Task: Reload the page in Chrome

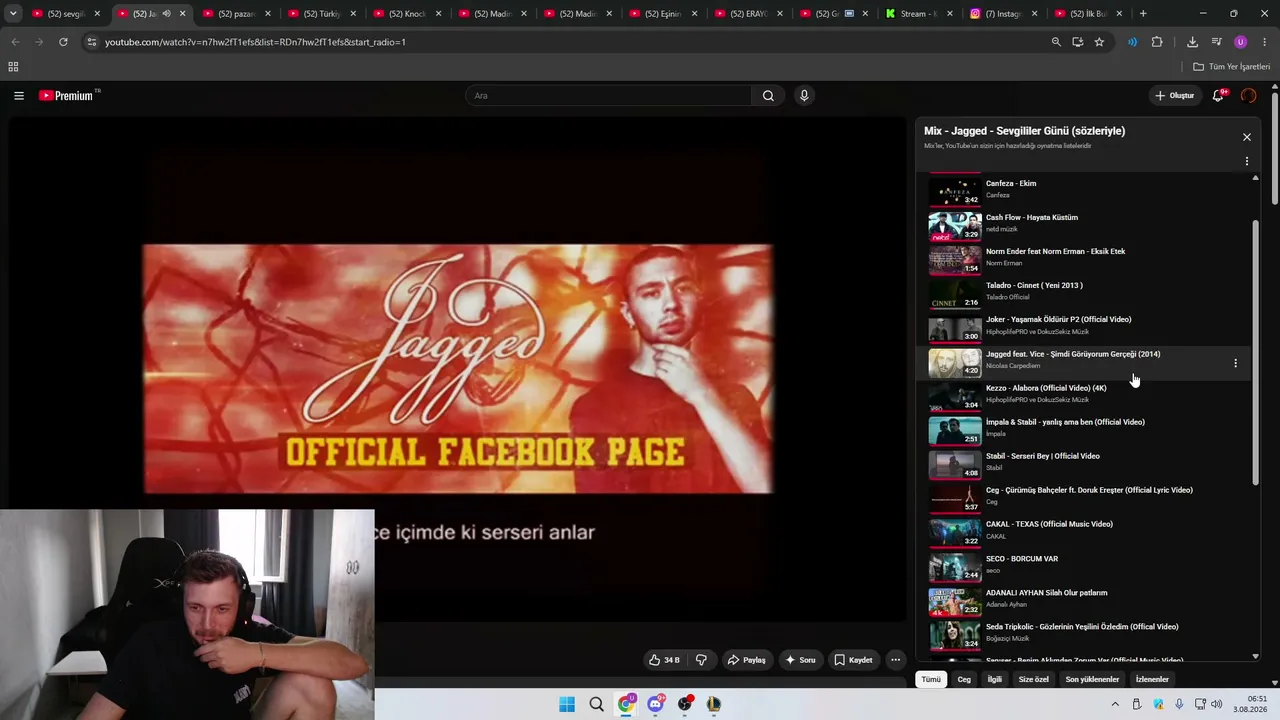Action: [63, 42]
